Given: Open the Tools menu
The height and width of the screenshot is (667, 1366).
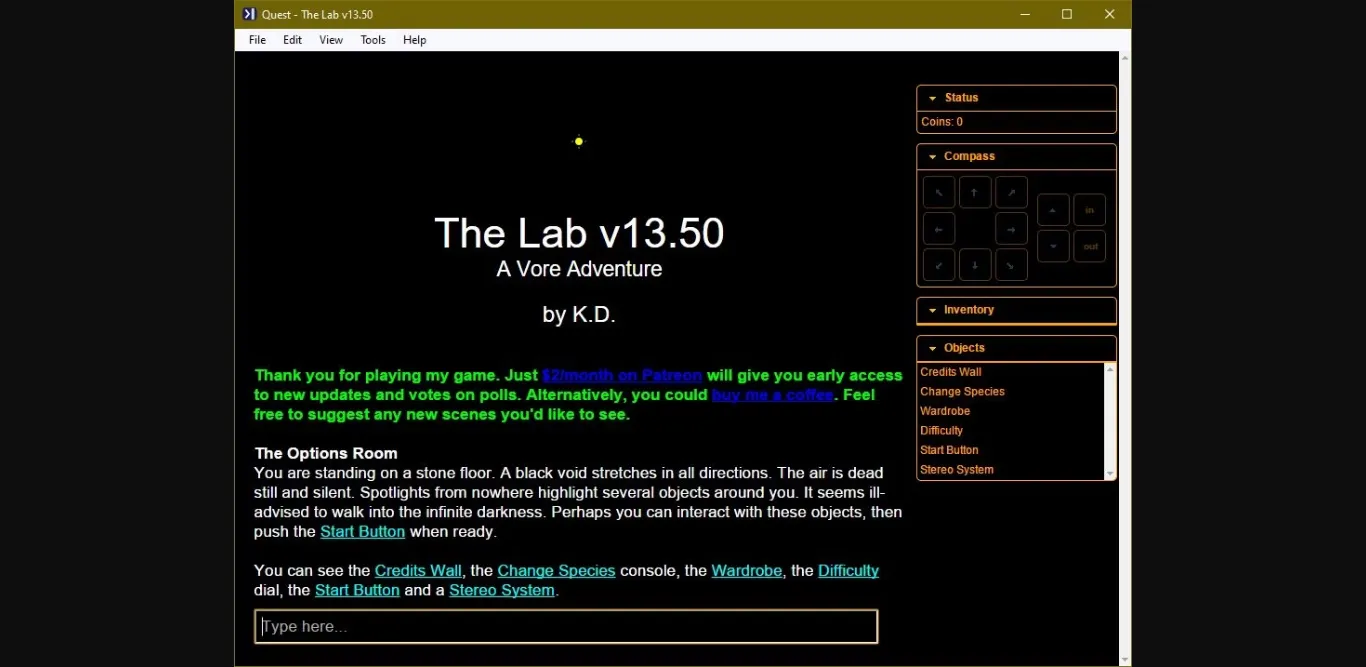Looking at the screenshot, I should [x=372, y=40].
